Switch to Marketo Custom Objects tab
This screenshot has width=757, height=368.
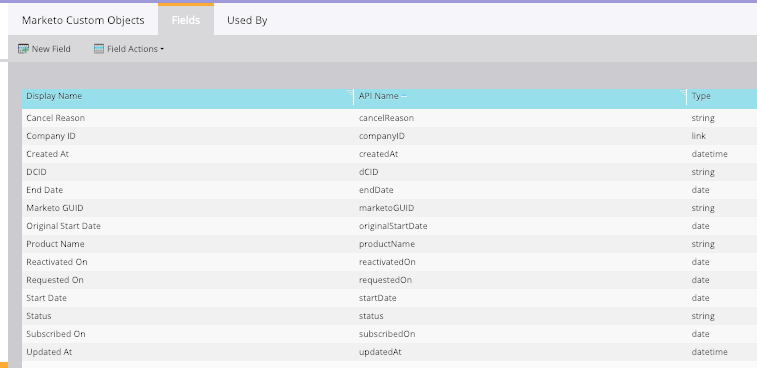pos(83,20)
